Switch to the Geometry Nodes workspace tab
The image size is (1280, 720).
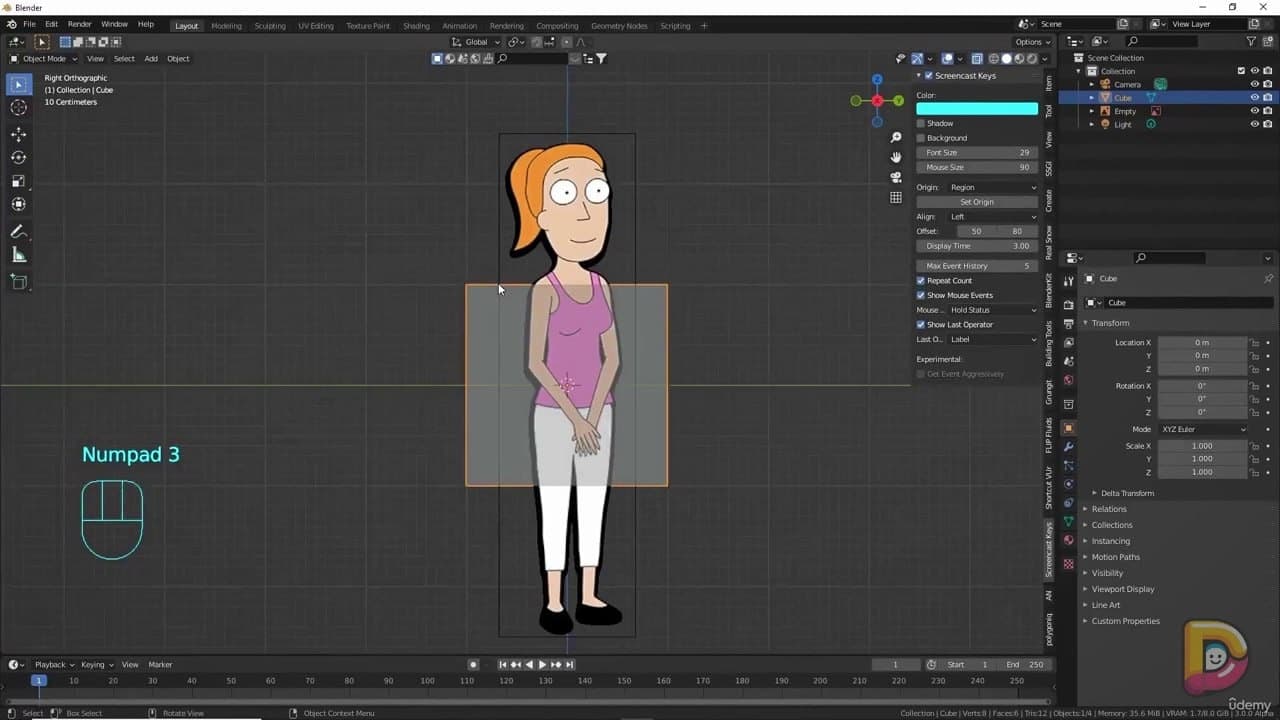[x=619, y=26]
